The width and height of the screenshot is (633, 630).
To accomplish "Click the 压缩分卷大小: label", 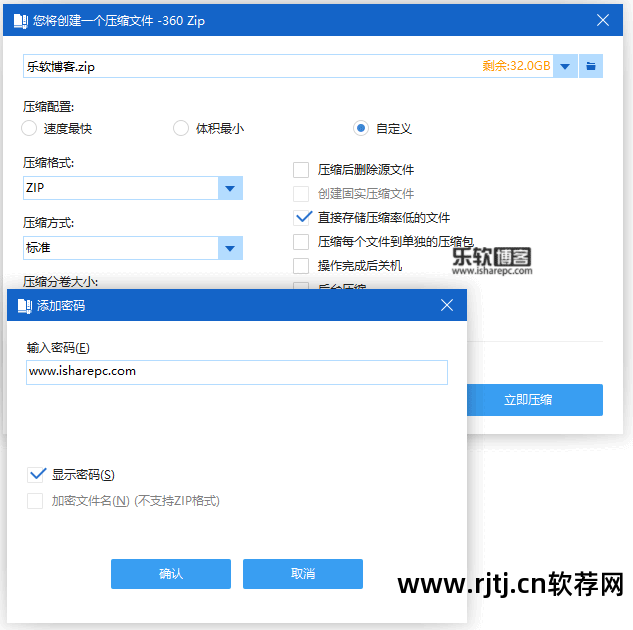I will (61, 281).
